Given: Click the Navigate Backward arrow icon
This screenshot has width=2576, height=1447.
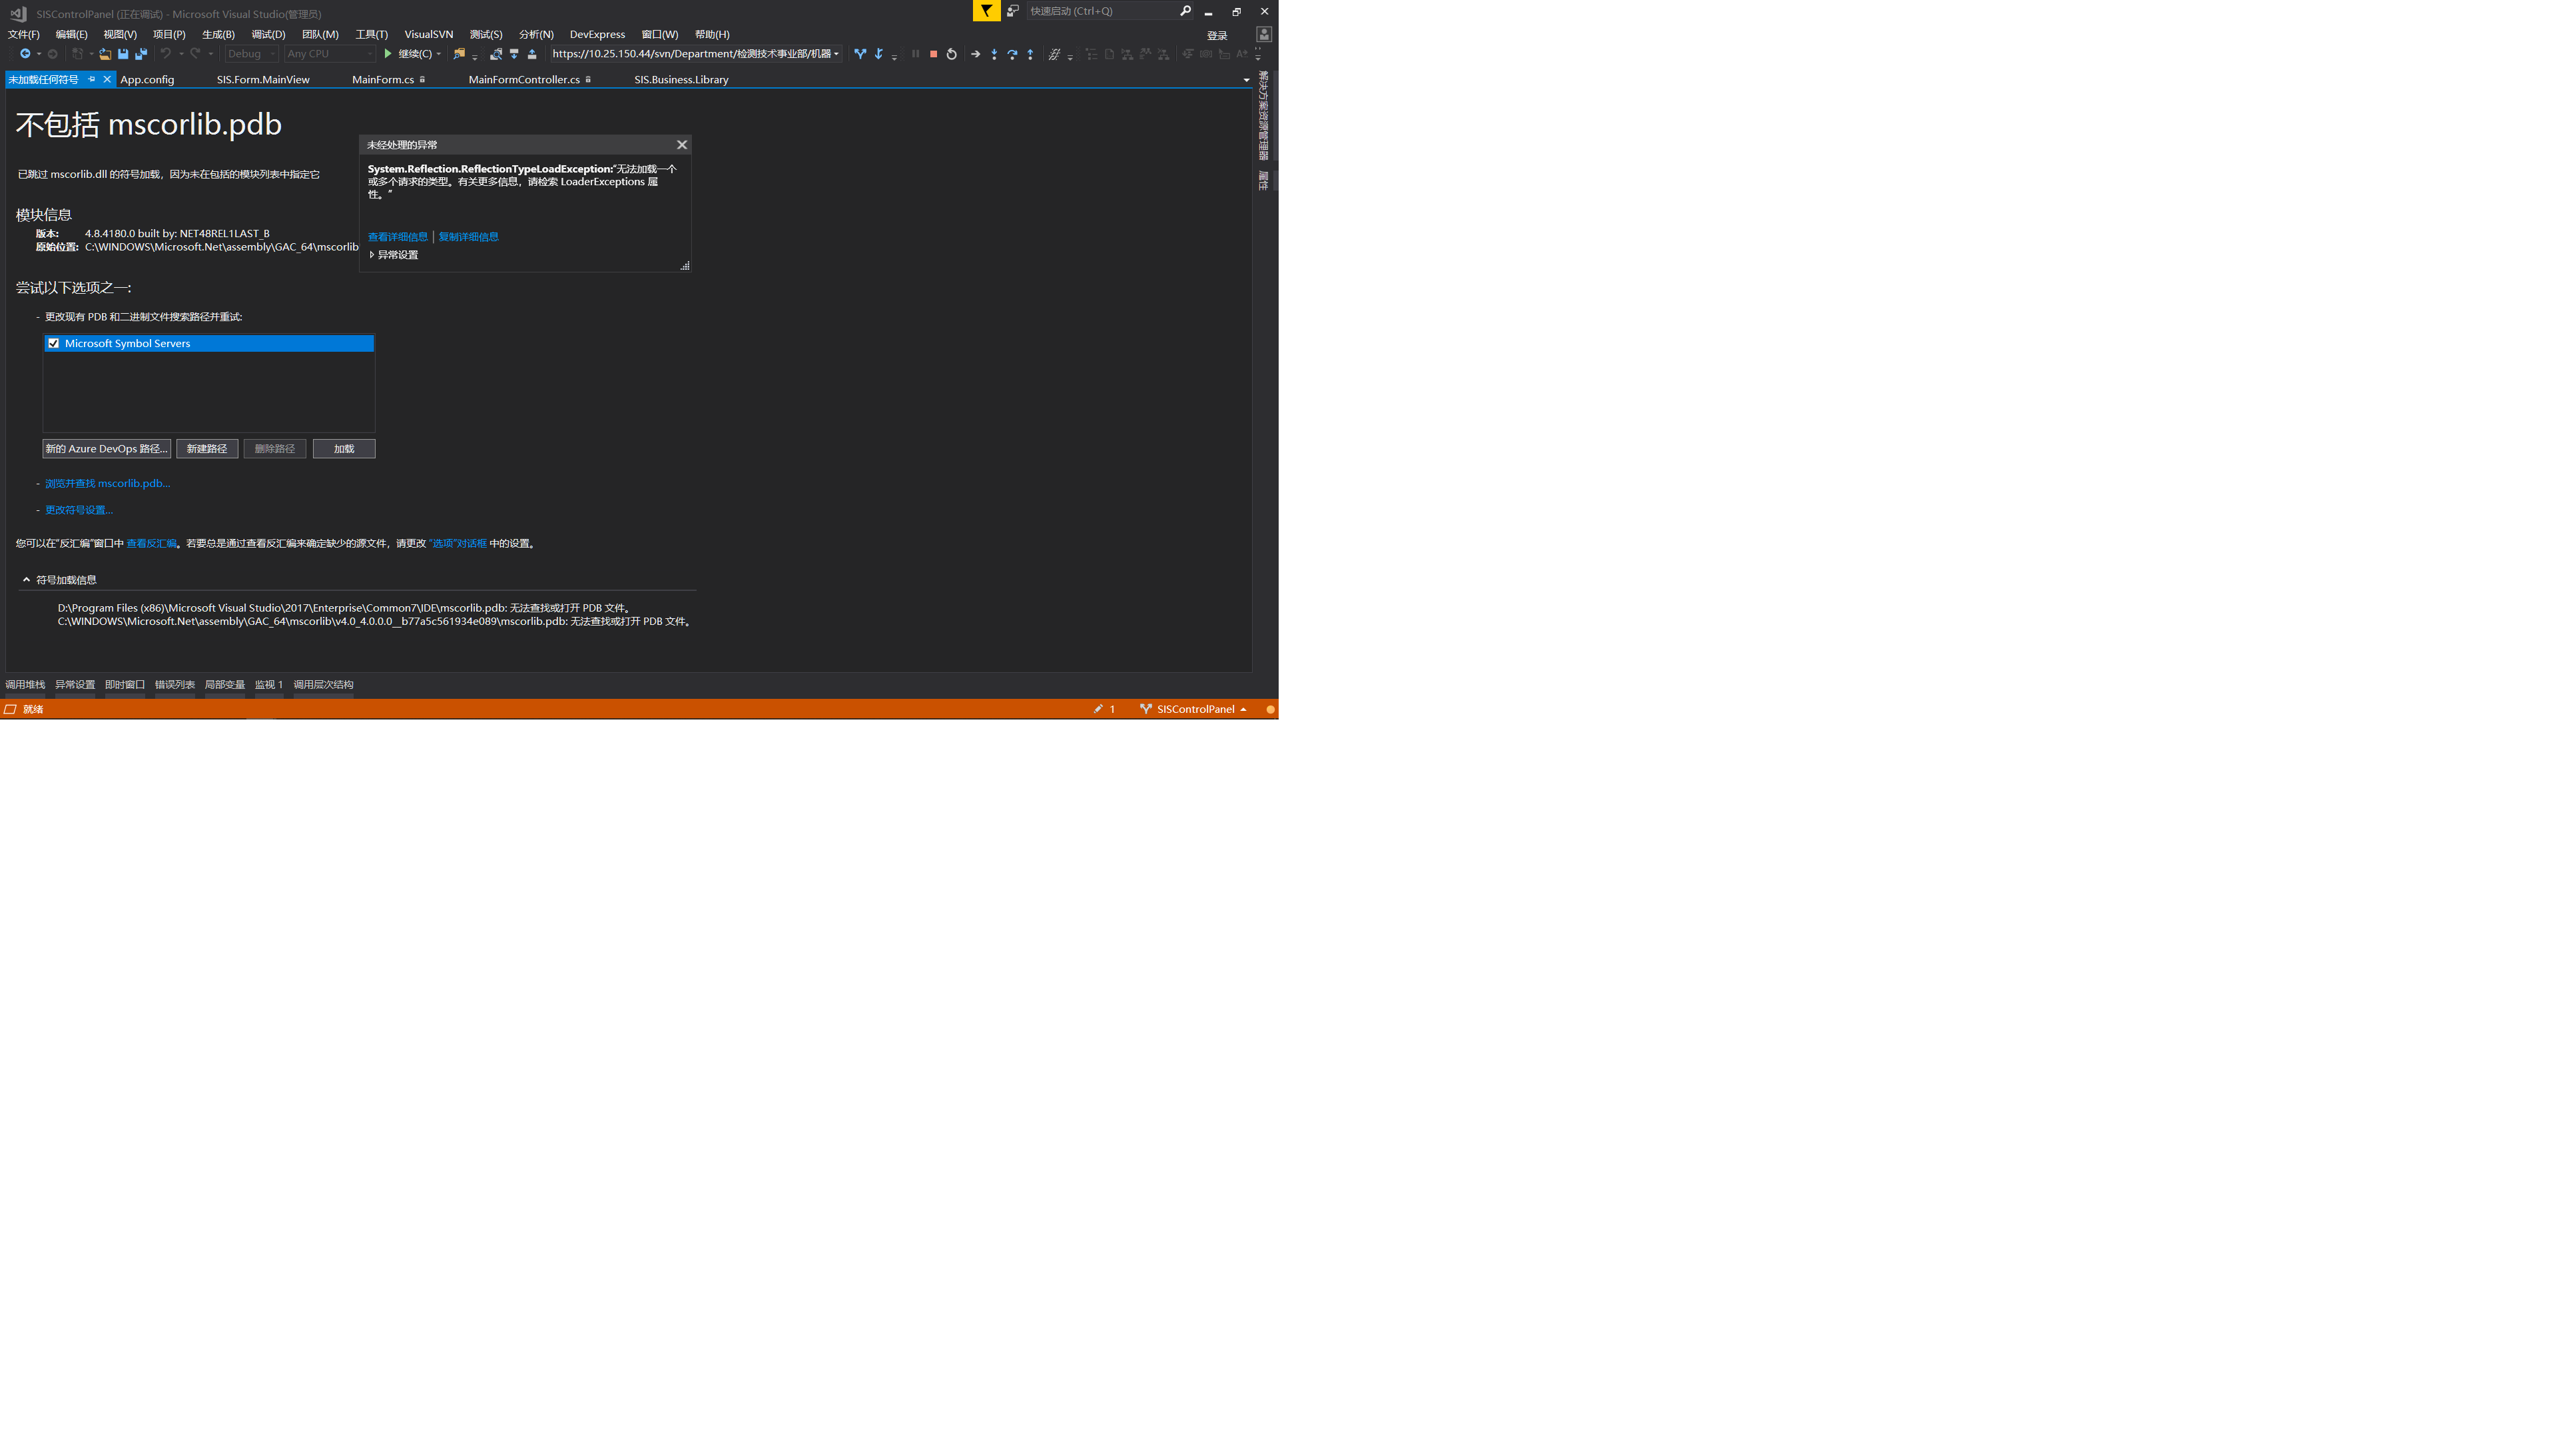Looking at the screenshot, I should [24, 54].
